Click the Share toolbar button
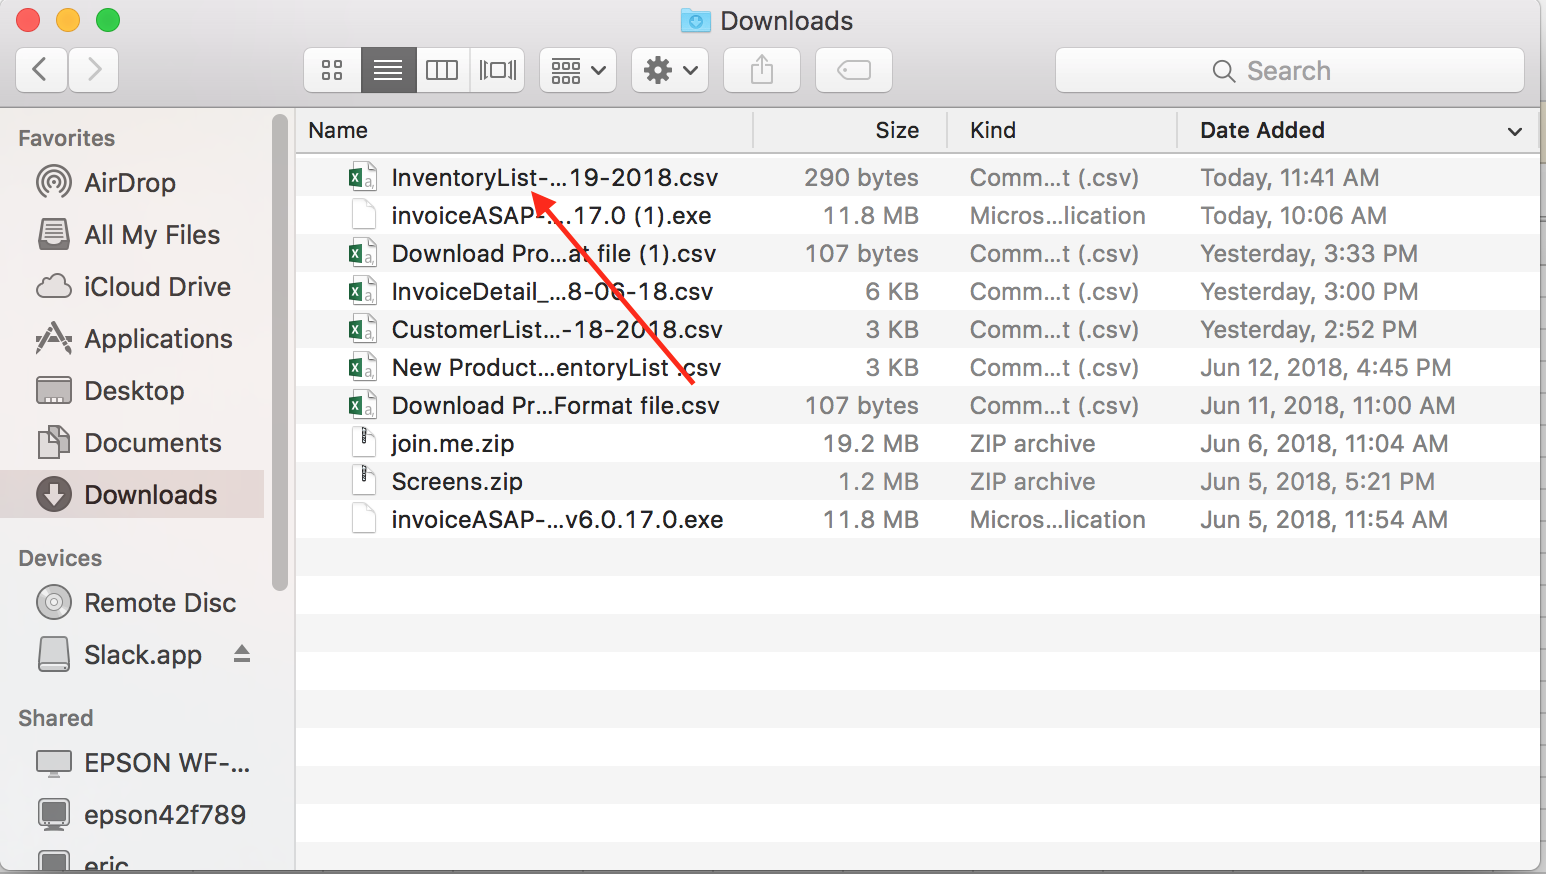 coord(762,70)
